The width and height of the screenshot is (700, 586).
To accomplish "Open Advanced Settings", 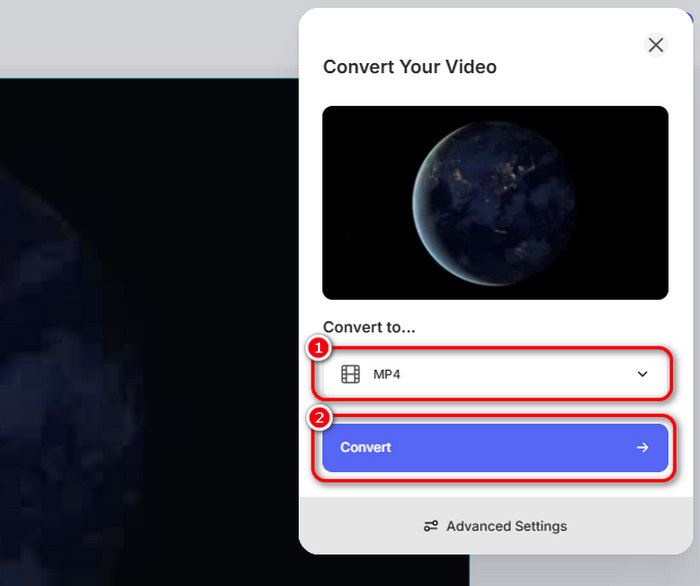I will [x=495, y=526].
